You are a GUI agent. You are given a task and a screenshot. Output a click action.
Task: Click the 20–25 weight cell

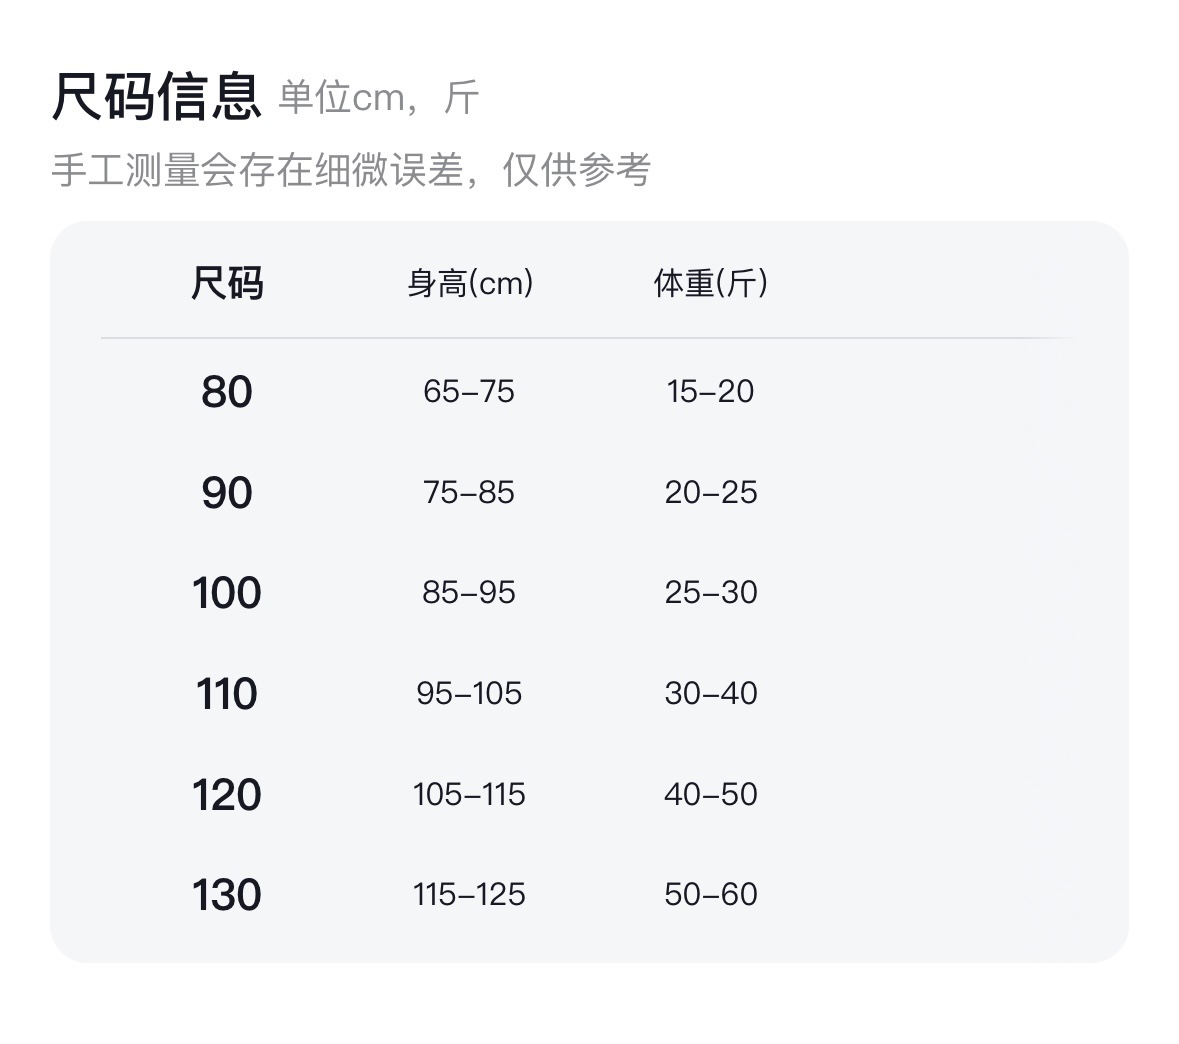pos(710,492)
